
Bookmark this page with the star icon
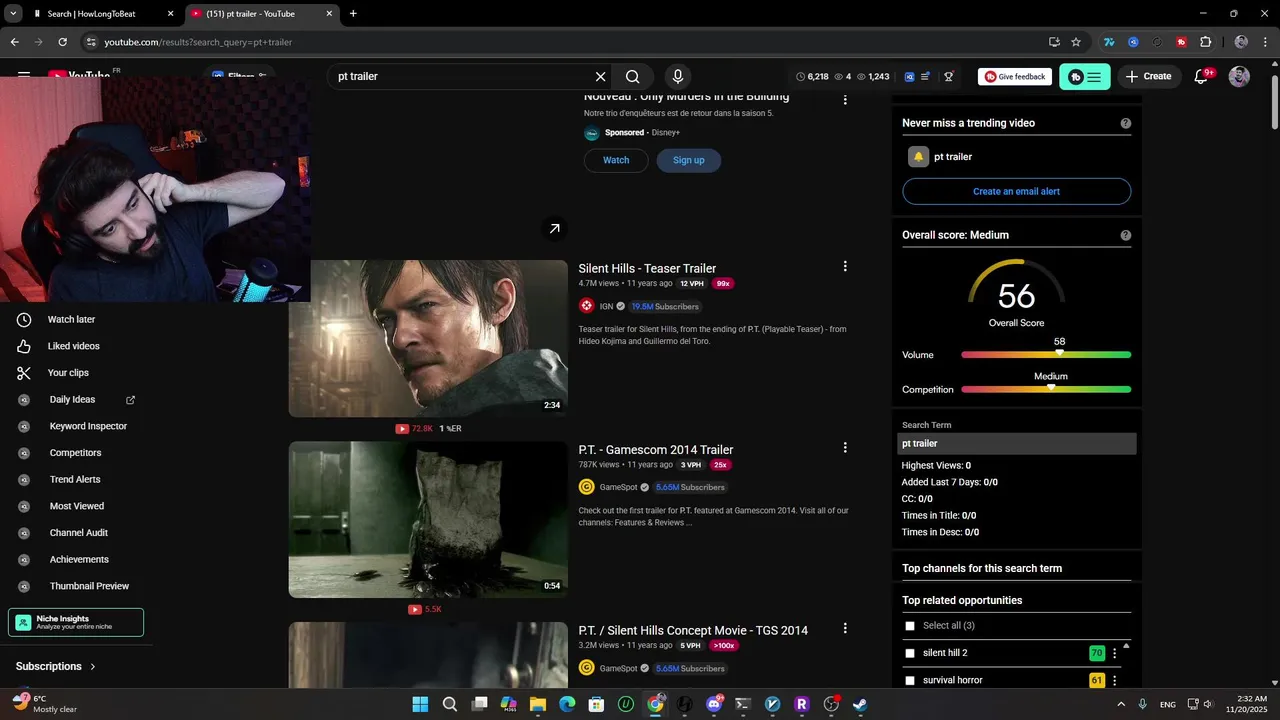point(1076,42)
